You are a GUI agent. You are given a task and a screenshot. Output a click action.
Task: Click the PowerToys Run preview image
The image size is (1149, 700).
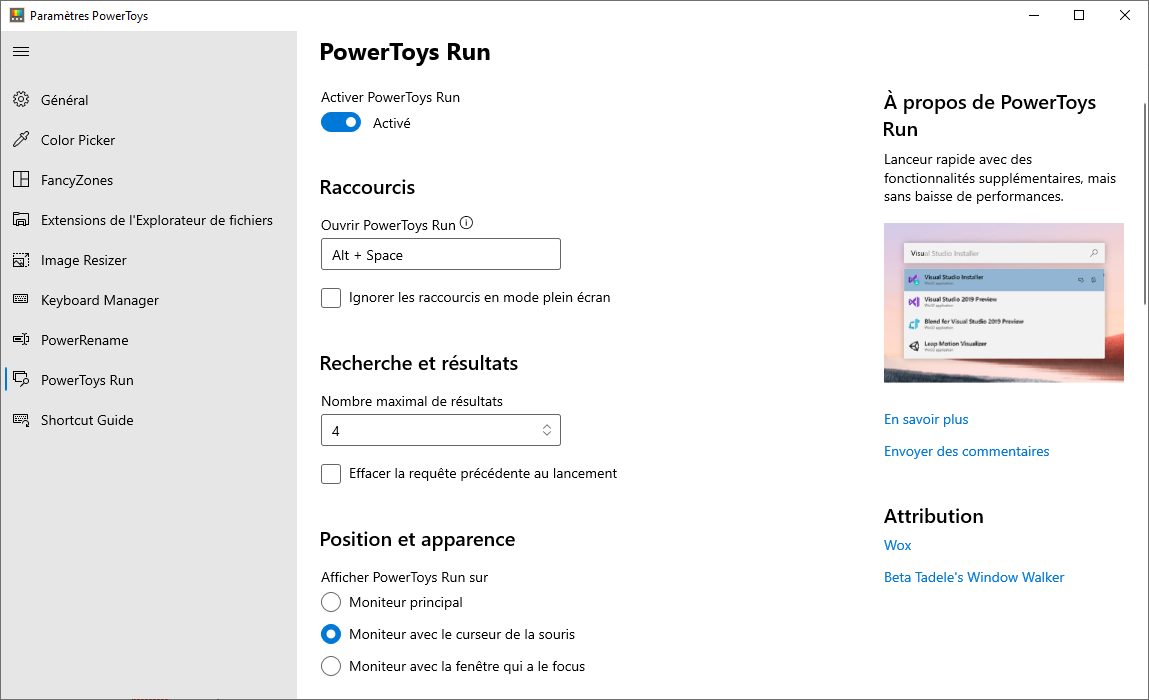(1004, 303)
